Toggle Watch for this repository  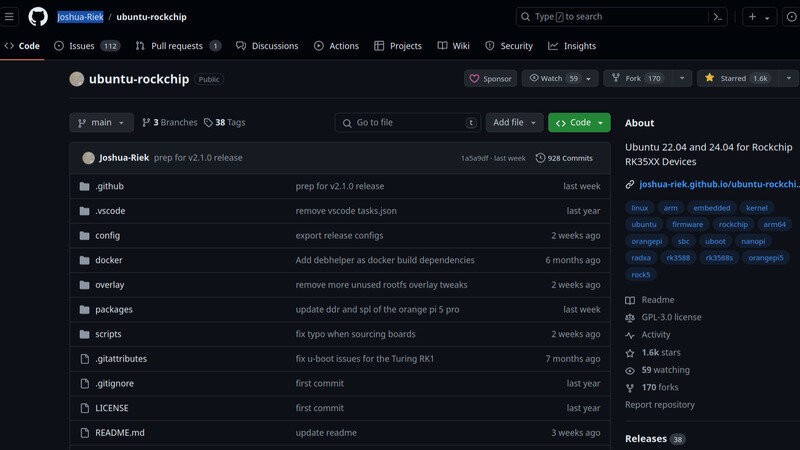(x=553, y=78)
